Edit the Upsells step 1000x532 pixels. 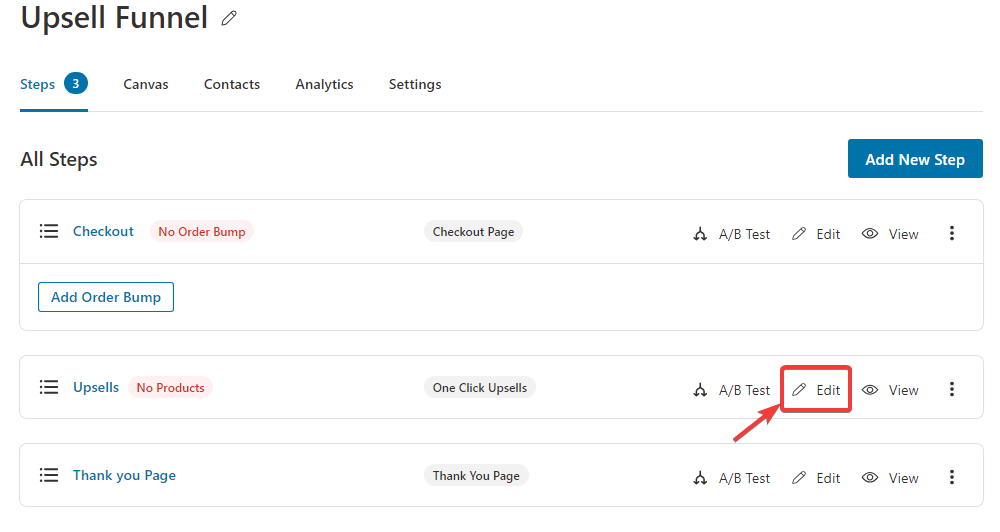tap(816, 390)
